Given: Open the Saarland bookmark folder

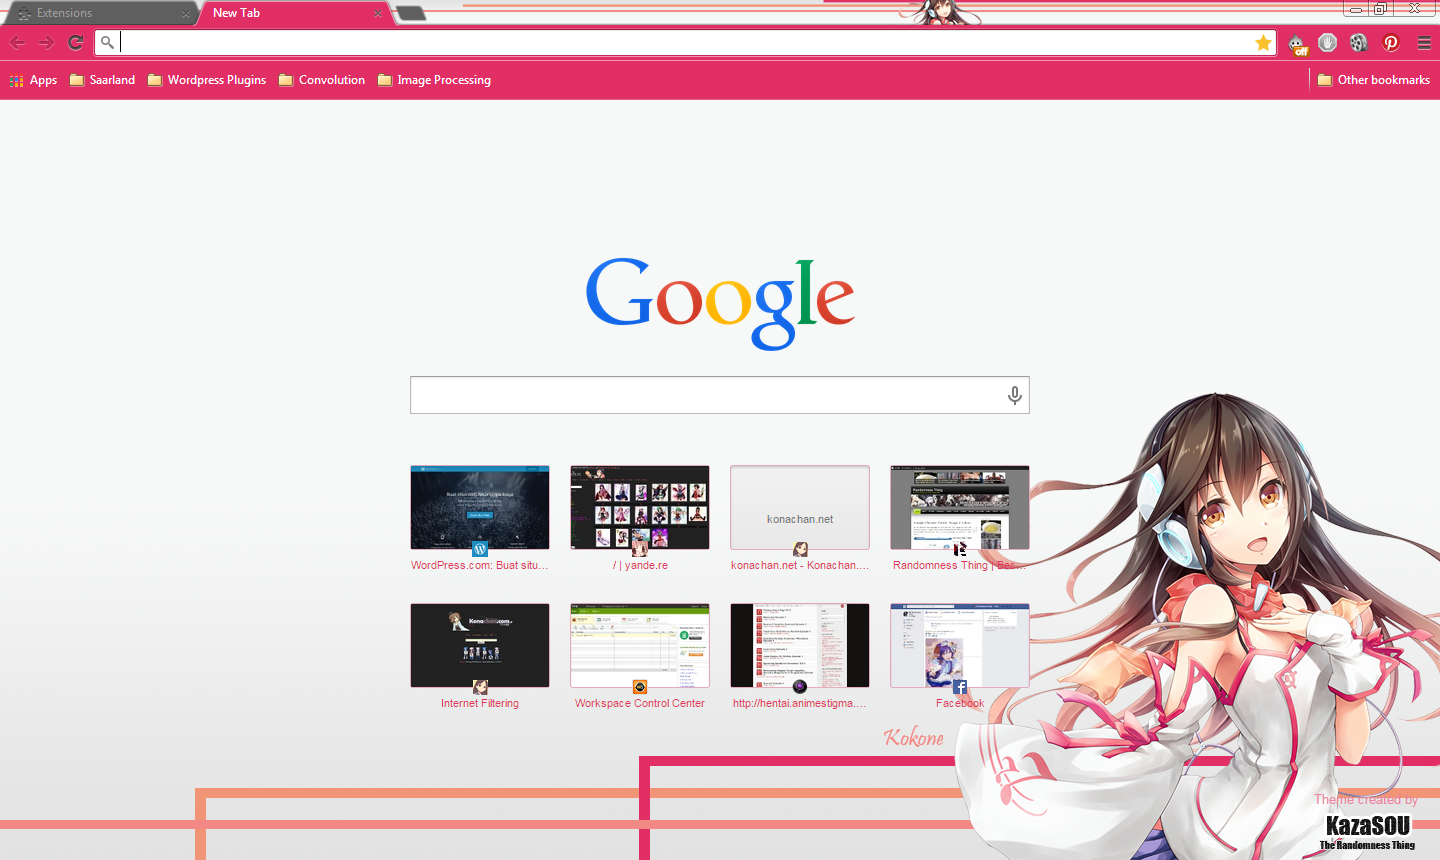Looking at the screenshot, I should pyautogui.click(x=102, y=80).
